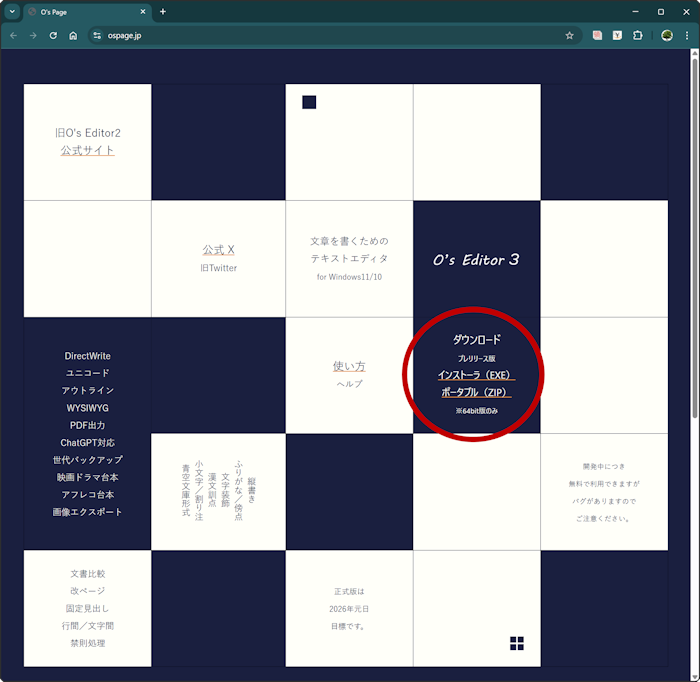
Task: Download the ポータブル (ZIP) link
Action: 476,392
